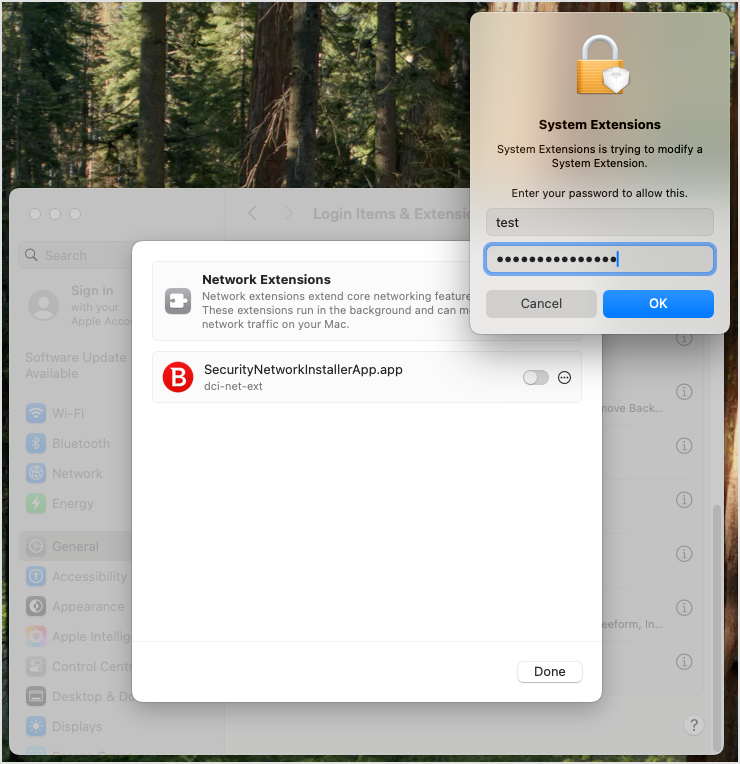Open General settings in sidebar
Viewport: 740px width, 764px height.
click(76, 546)
